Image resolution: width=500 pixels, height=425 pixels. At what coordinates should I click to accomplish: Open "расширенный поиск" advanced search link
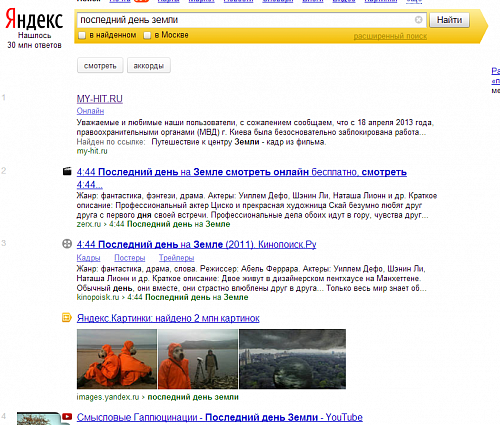coord(390,36)
